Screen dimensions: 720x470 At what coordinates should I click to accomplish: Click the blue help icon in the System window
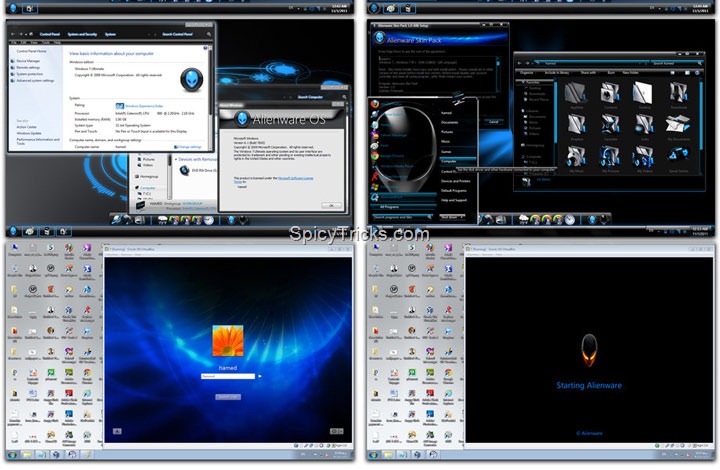(205, 48)
